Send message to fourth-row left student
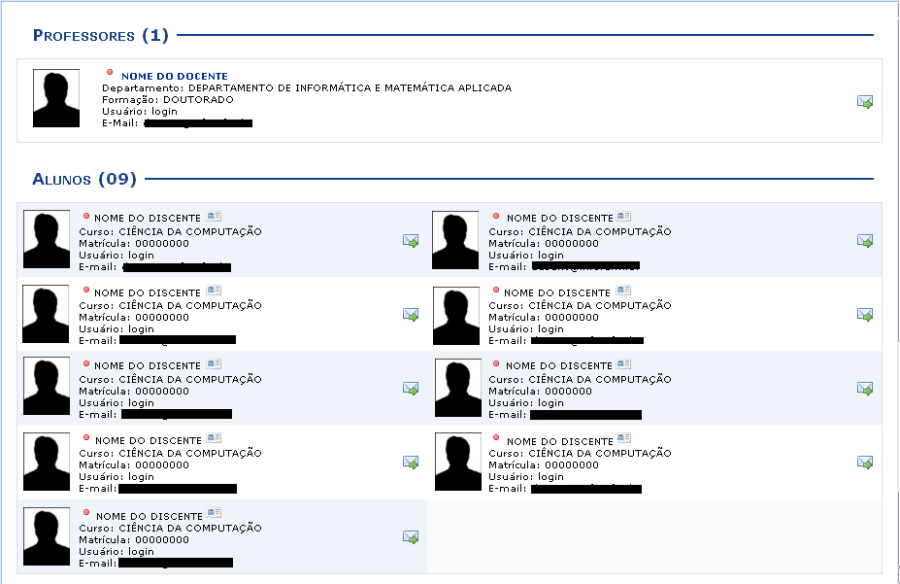This screenshot has height=584, width=900. (x=410, y=463)
